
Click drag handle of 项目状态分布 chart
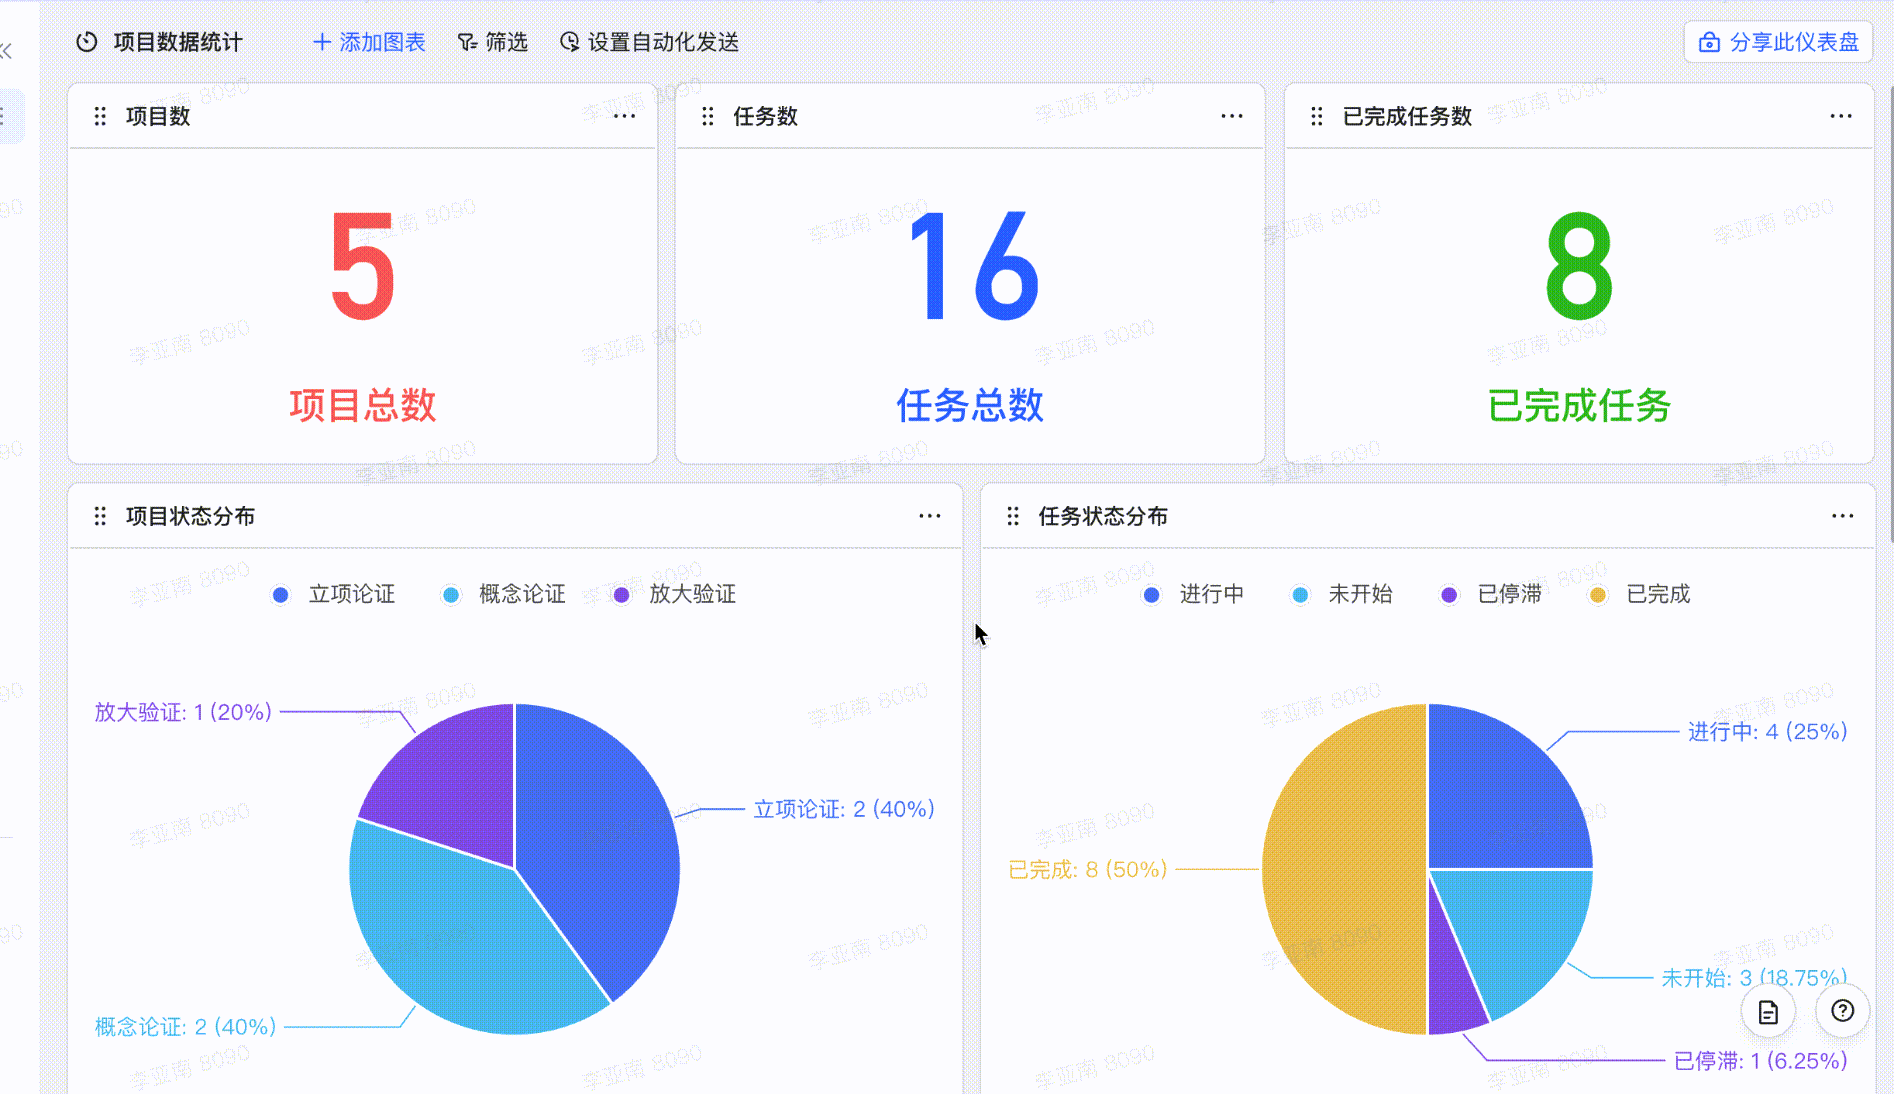[100, 516]
